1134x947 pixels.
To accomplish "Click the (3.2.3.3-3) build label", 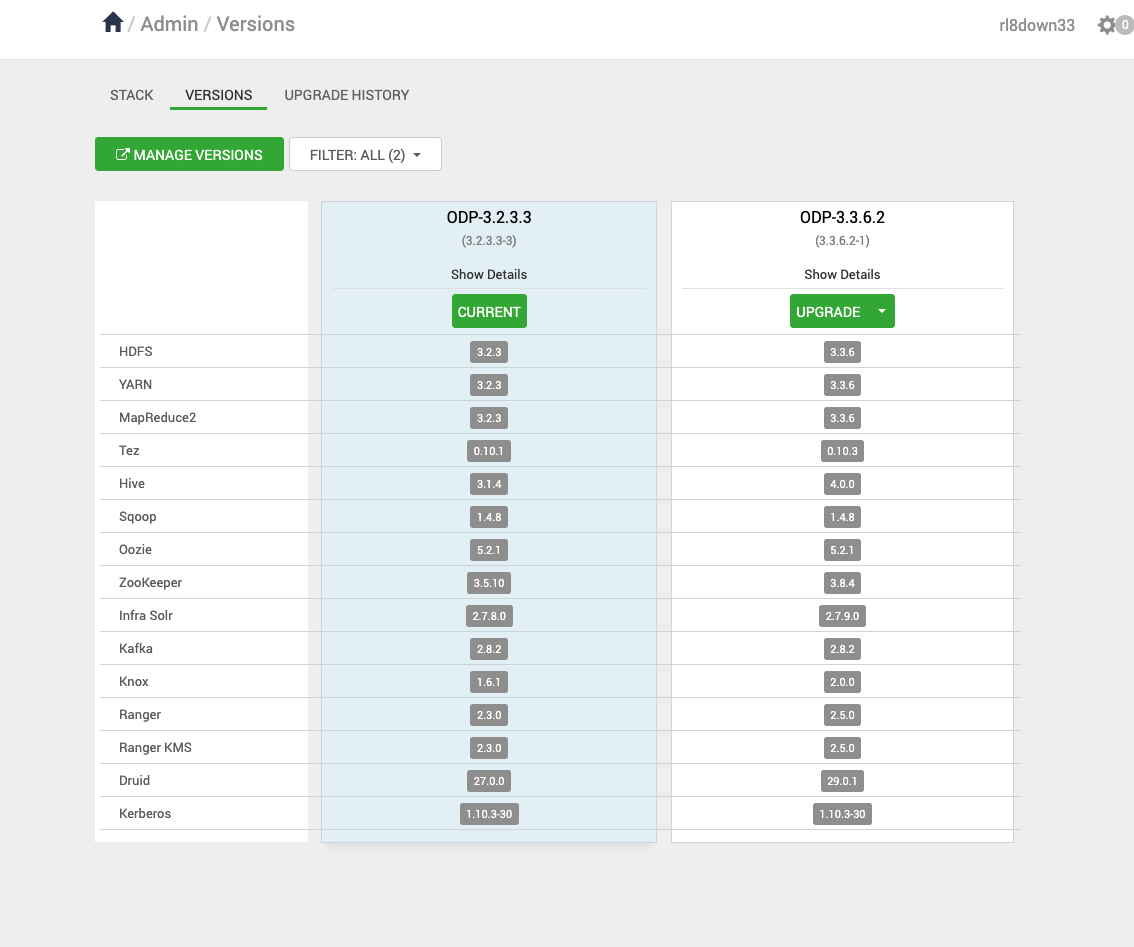I will 489,240.
